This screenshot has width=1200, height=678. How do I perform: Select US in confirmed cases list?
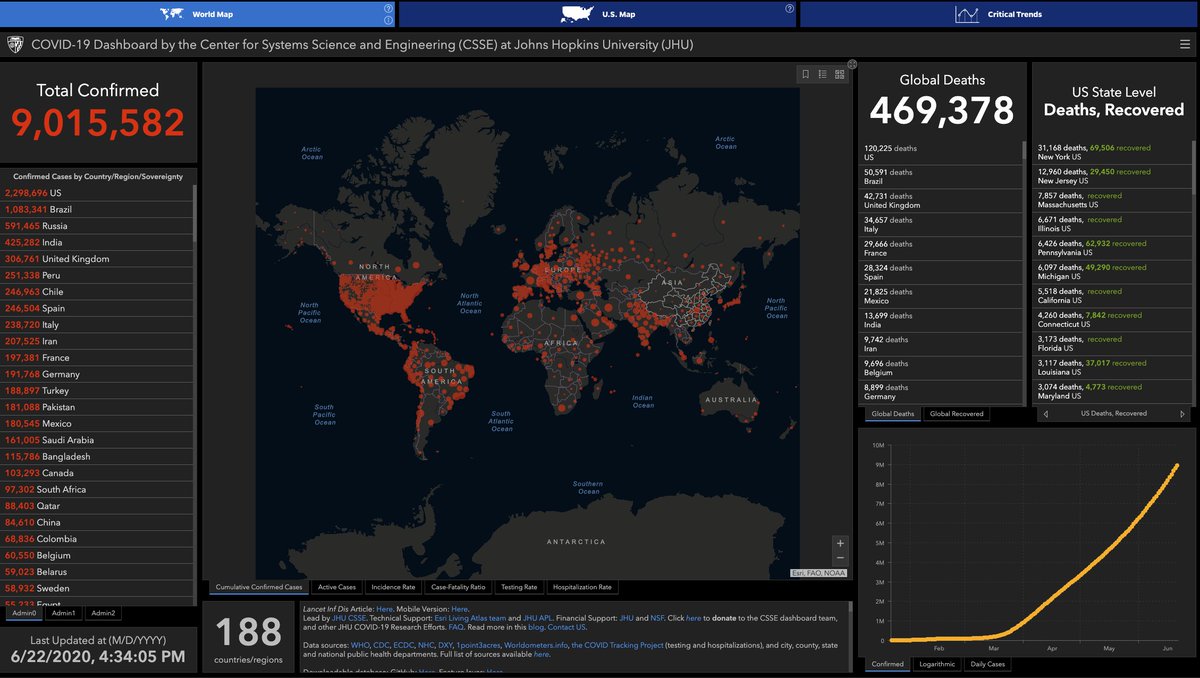[97, 193]
